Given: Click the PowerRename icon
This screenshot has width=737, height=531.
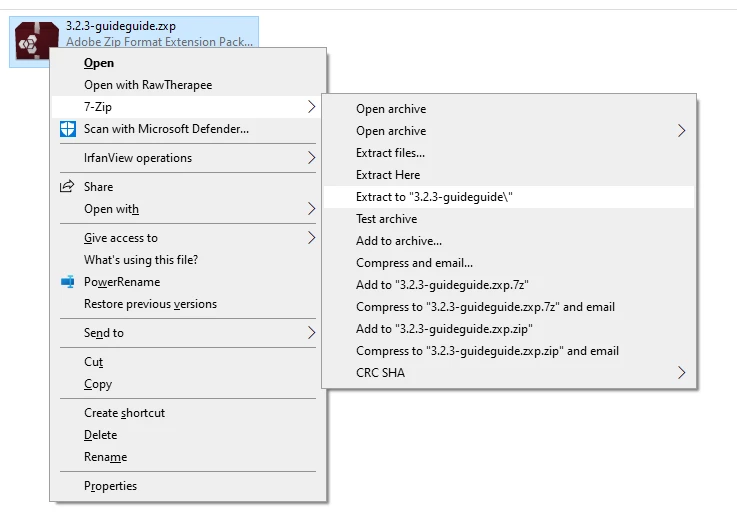Looking at the screenshot, I should (68, 282).
